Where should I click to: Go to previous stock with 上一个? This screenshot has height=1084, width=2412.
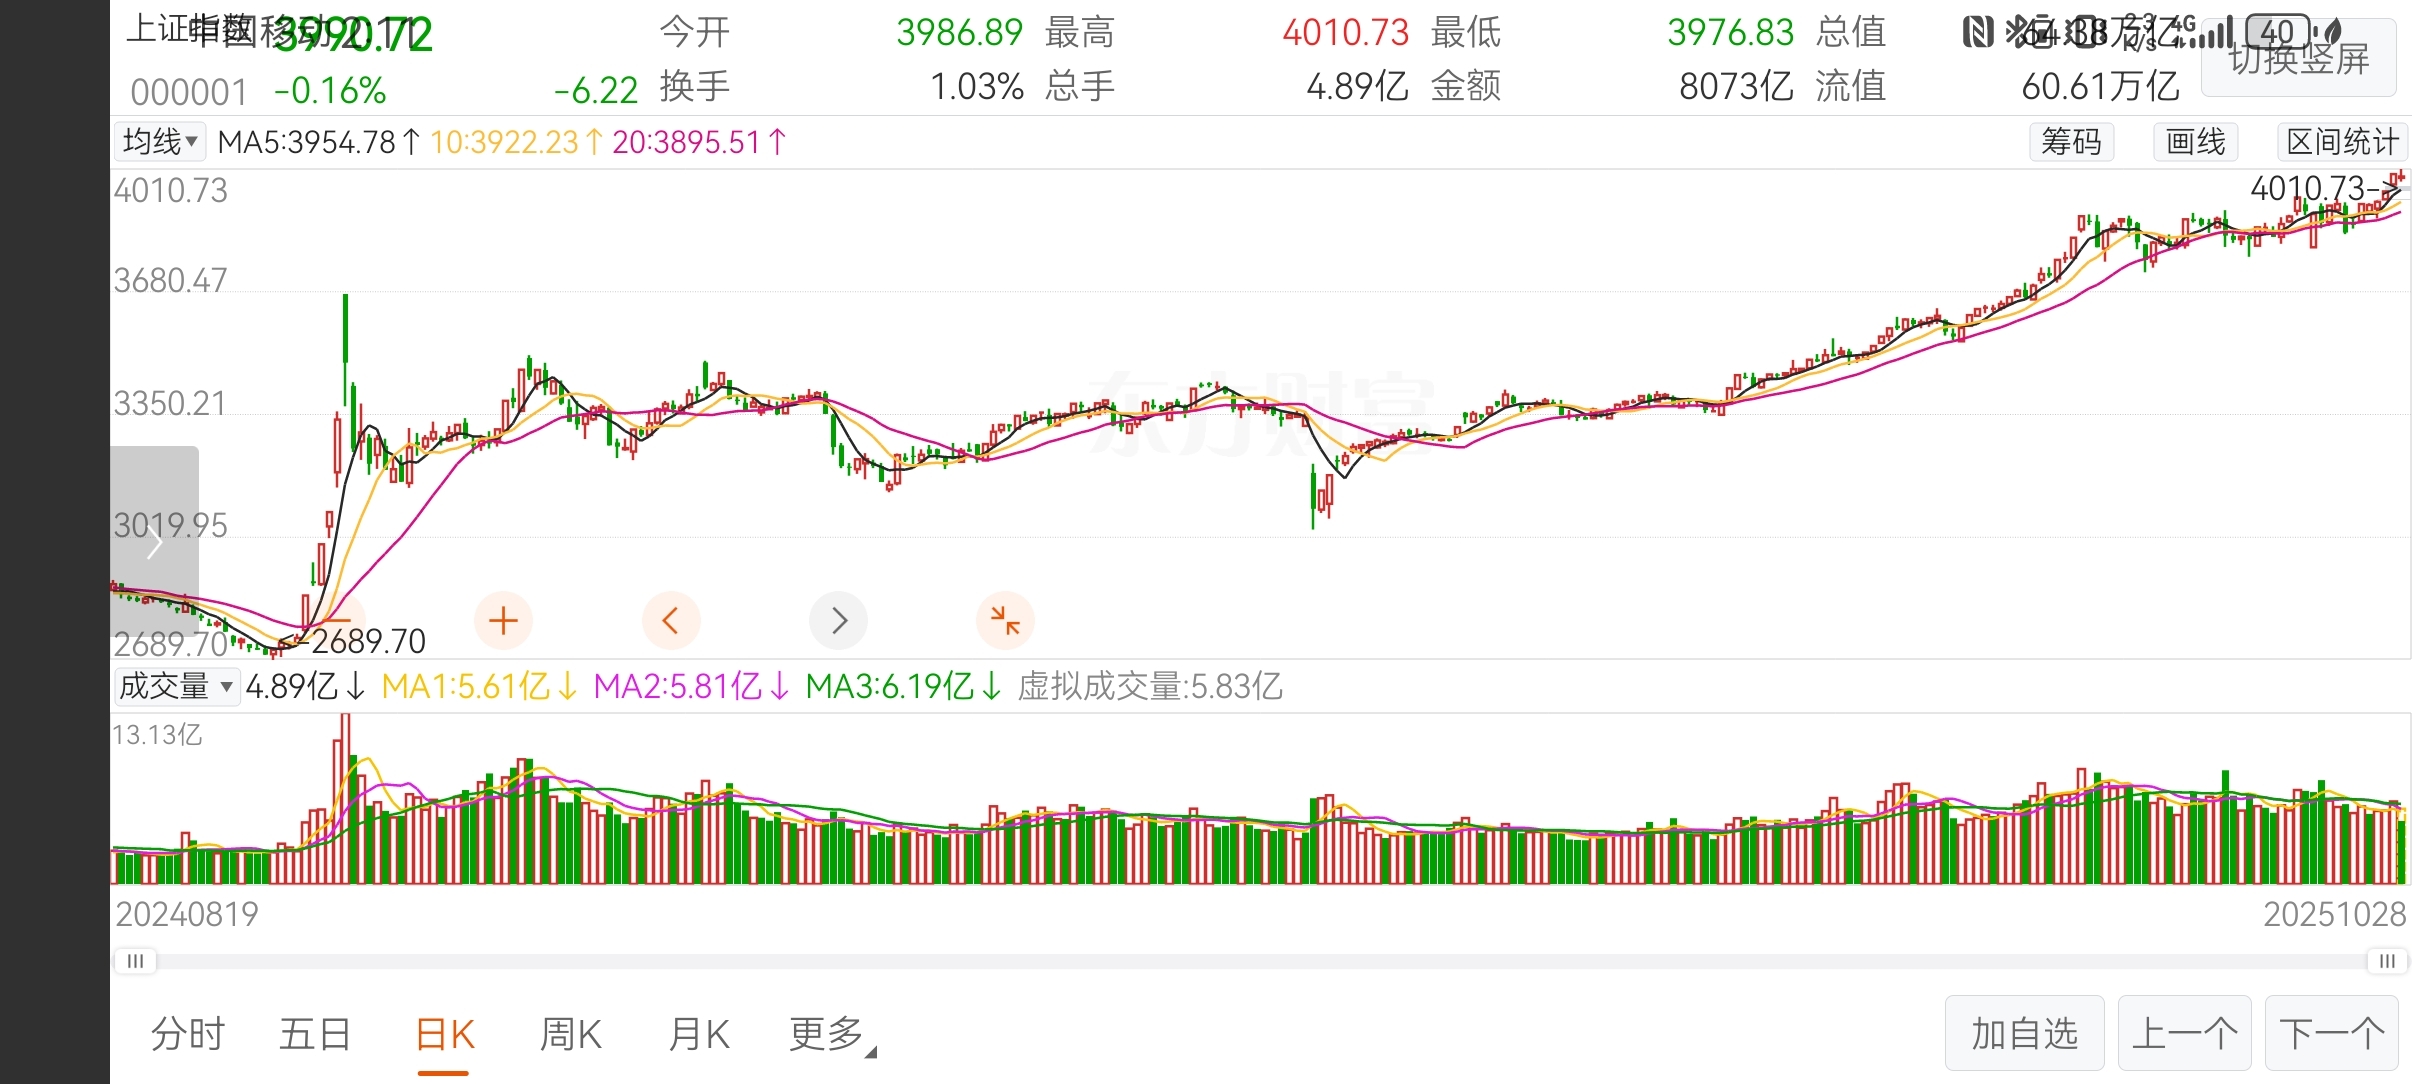pyautogui.click(x=2184, y=1033)
